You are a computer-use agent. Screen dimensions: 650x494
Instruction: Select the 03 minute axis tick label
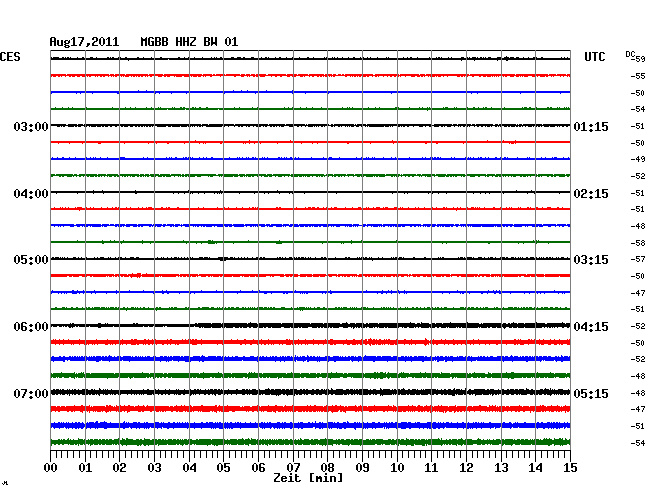[x=154, y=468]
